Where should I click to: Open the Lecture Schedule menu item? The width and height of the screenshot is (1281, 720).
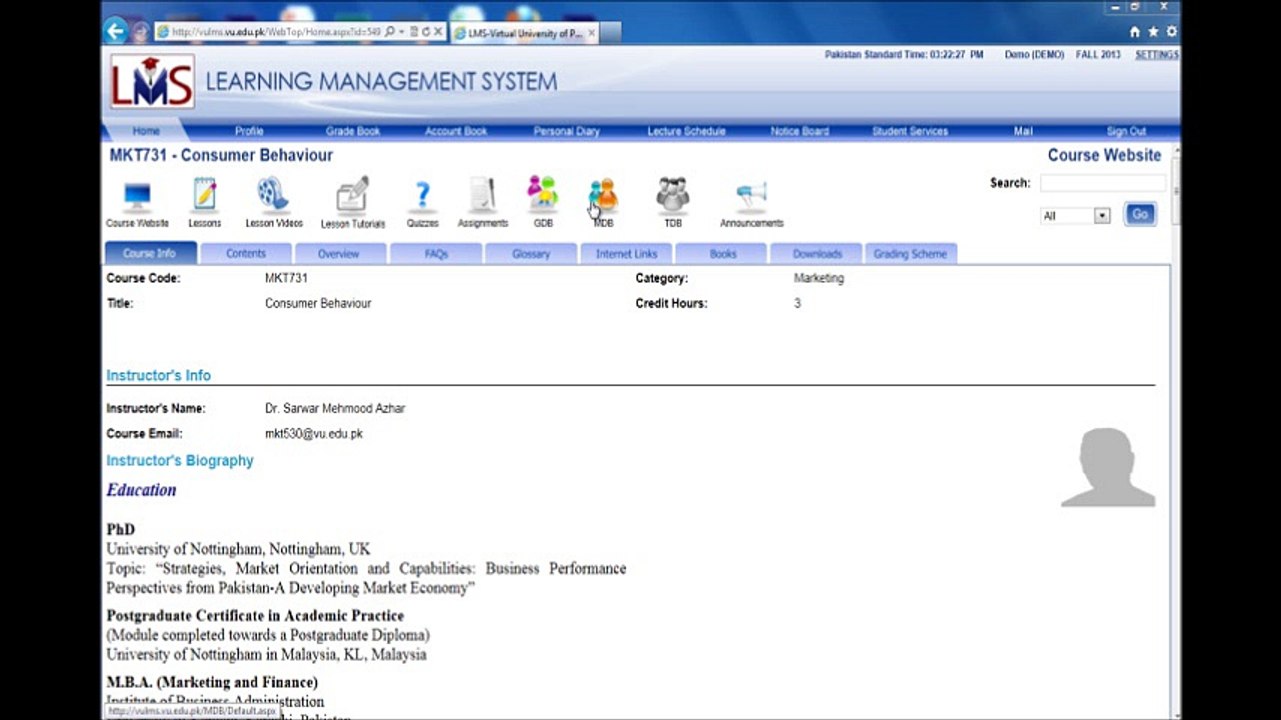click(686, 131)
